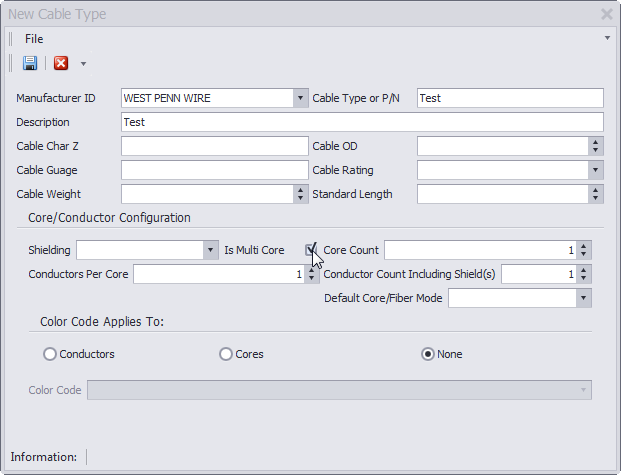Click the Cable Char Z text field
Screen dimensions: 621x475
click(215, 146)
